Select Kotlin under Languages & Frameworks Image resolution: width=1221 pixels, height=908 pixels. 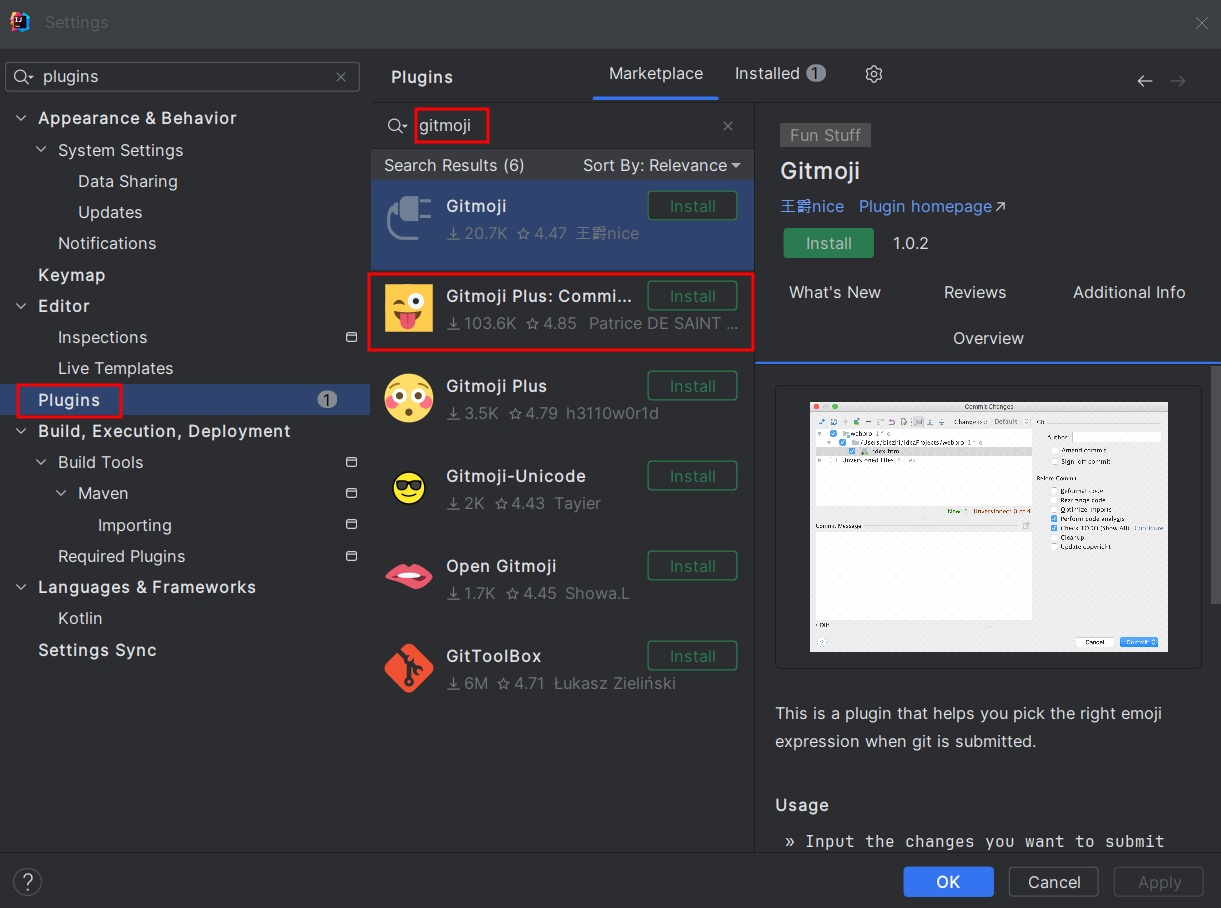tap(80, 618)
